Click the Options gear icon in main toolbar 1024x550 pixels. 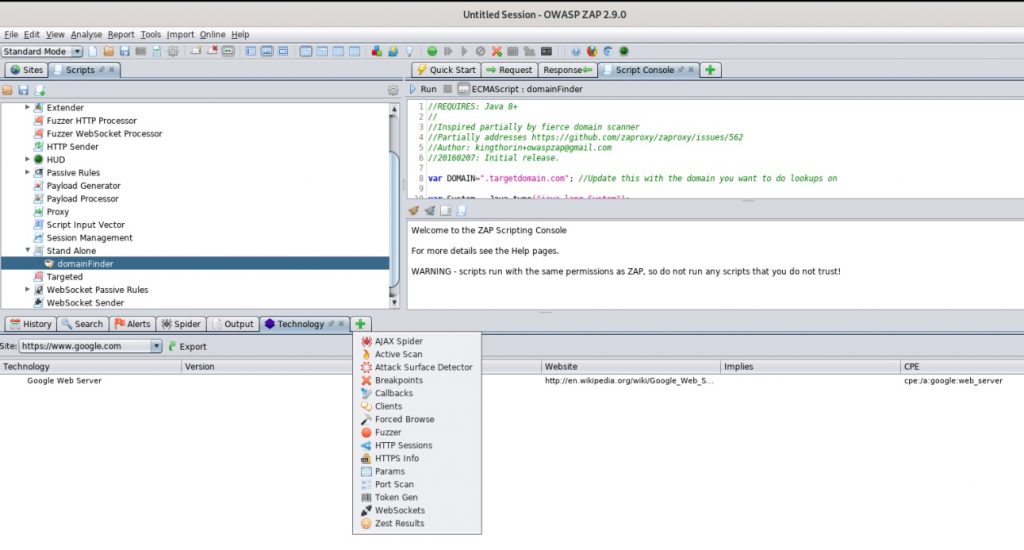pos(173,51)
